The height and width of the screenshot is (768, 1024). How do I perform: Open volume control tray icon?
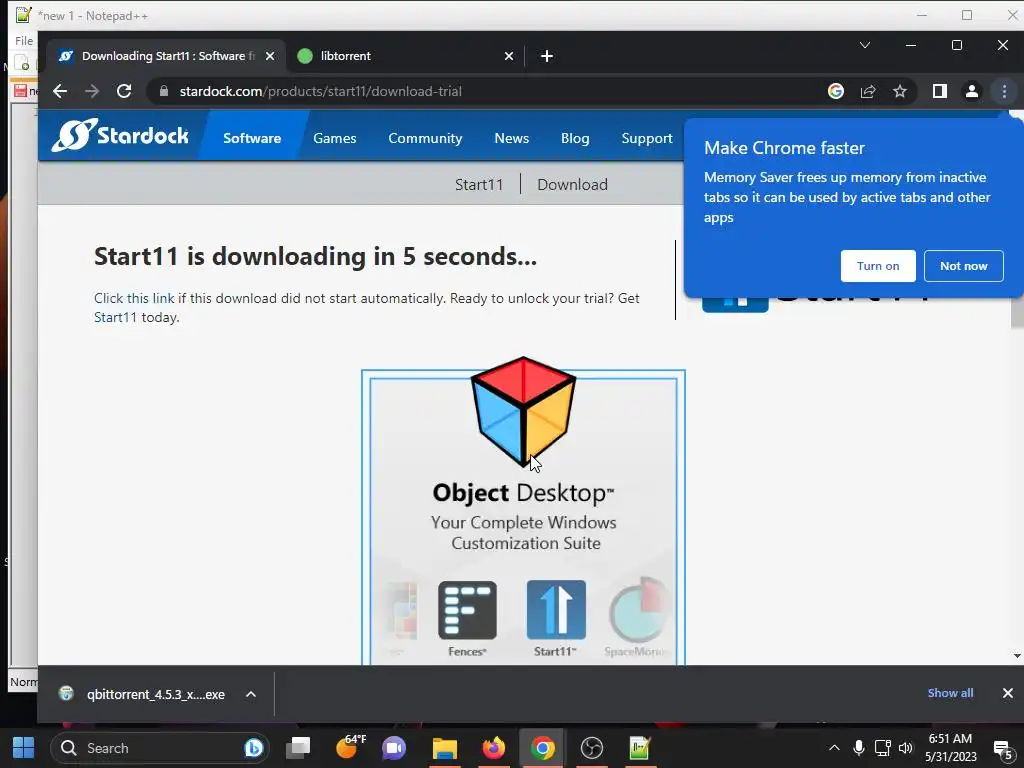(x=905, y=748)
